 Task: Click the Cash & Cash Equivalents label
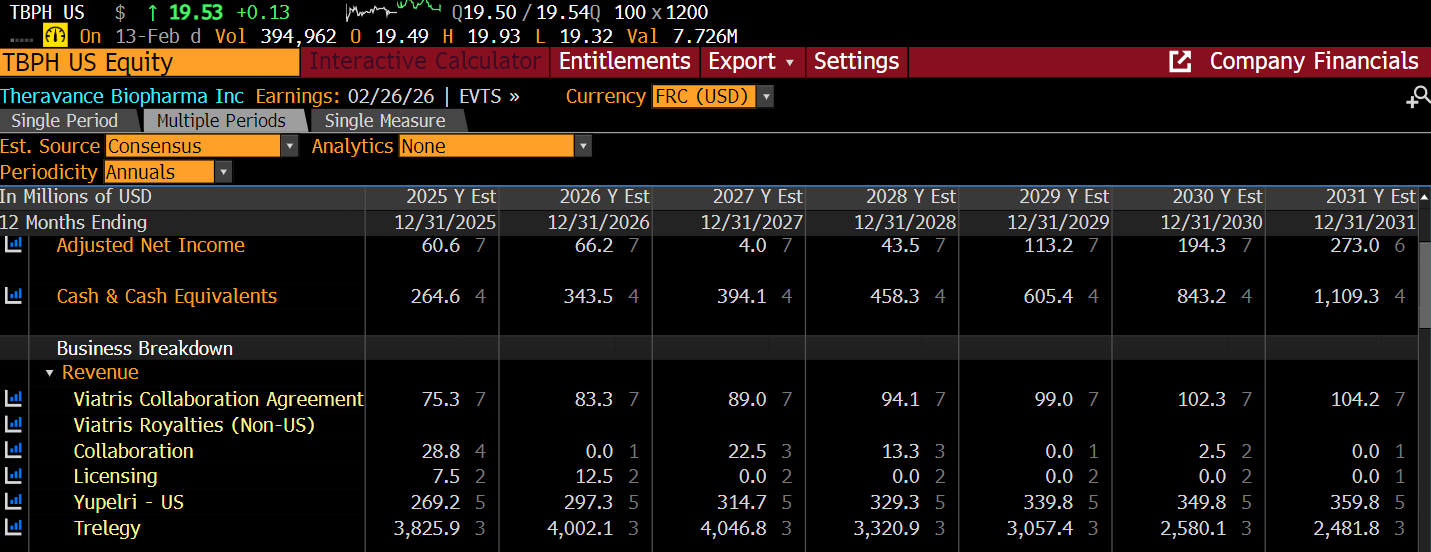point(167,296)
